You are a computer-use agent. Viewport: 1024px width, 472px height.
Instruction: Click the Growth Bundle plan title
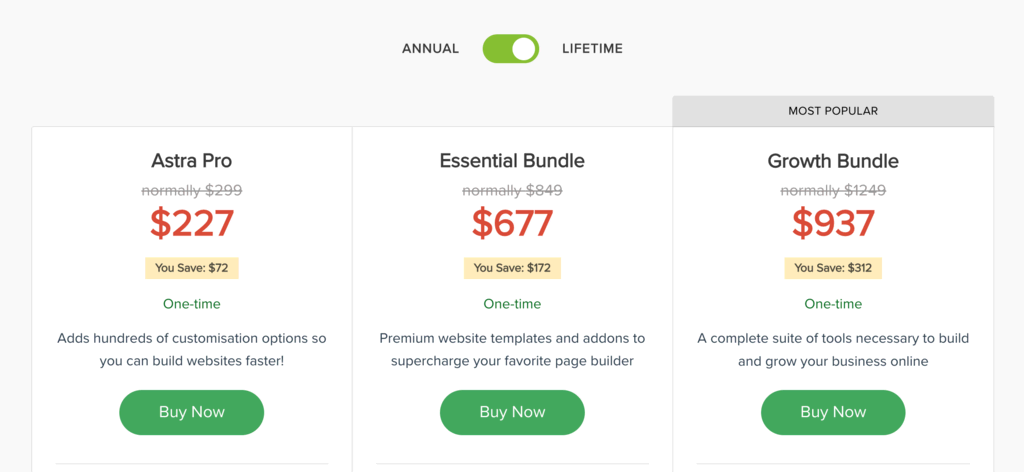pyautogui.click(x=833, y=161)
